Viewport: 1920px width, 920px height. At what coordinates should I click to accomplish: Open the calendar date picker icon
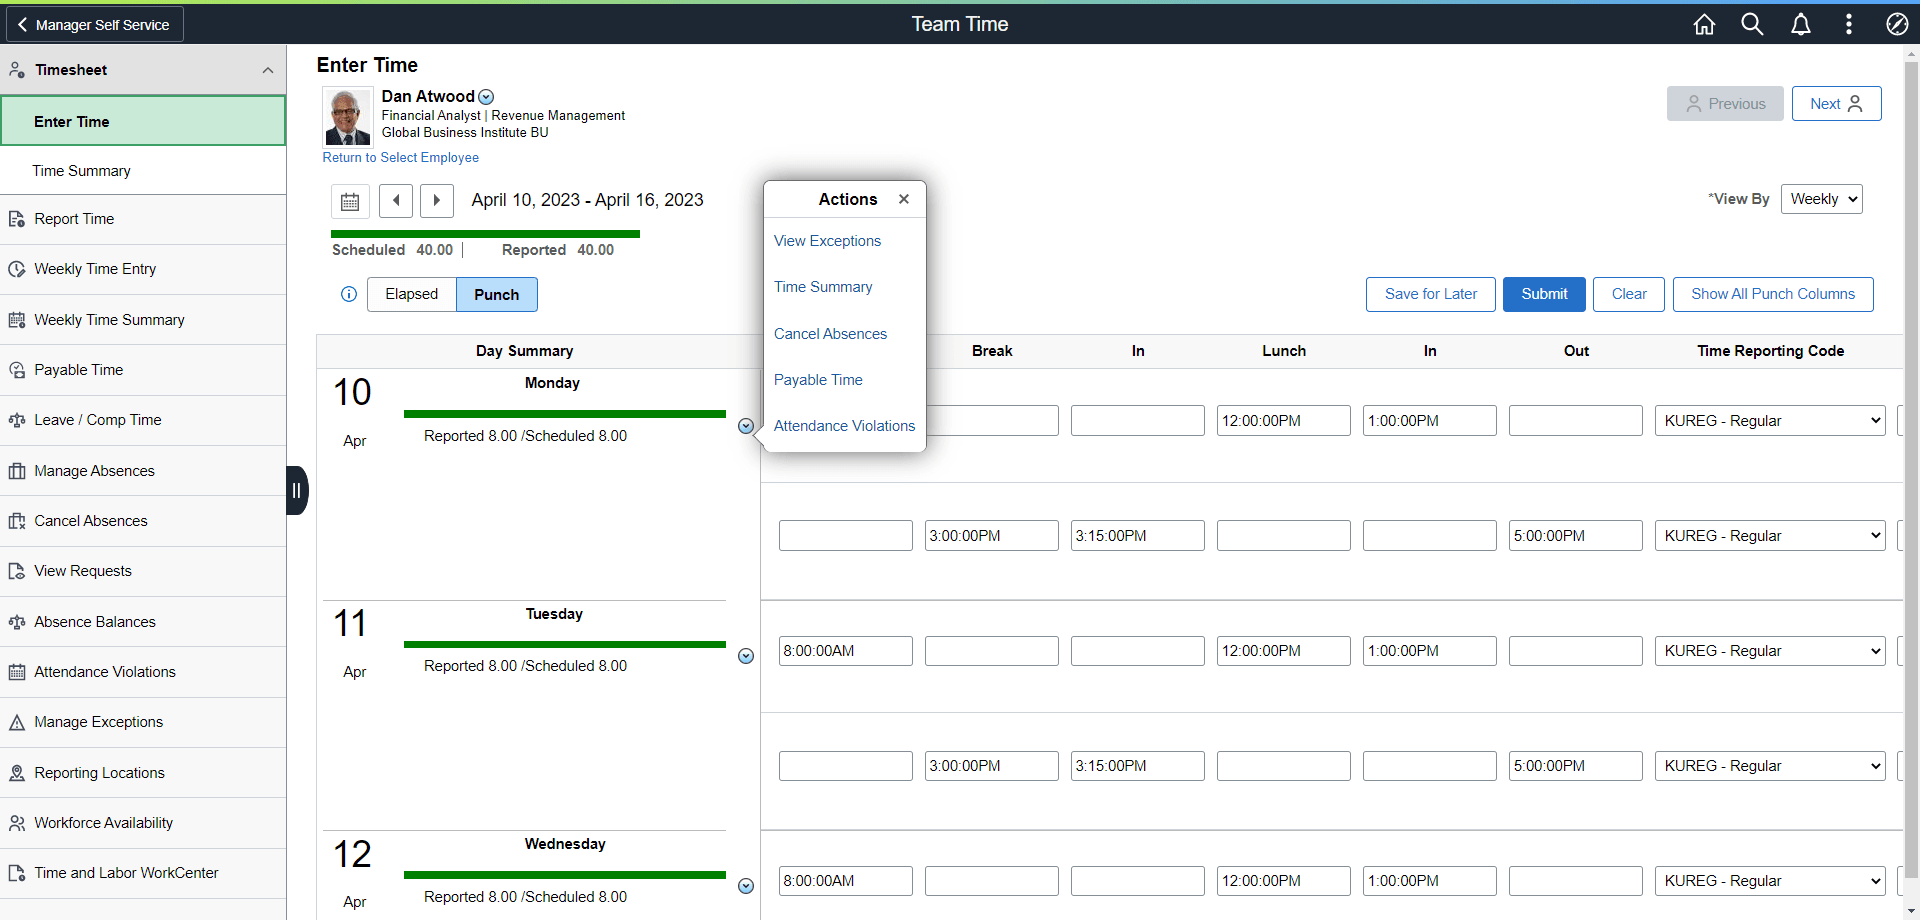[x=350, y=201]
